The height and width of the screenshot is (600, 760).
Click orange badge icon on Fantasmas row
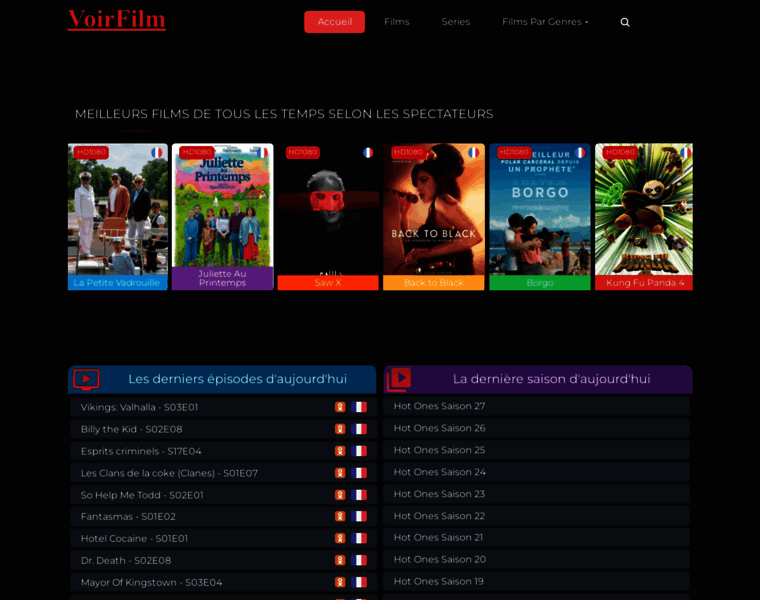[x=340, y=516]
